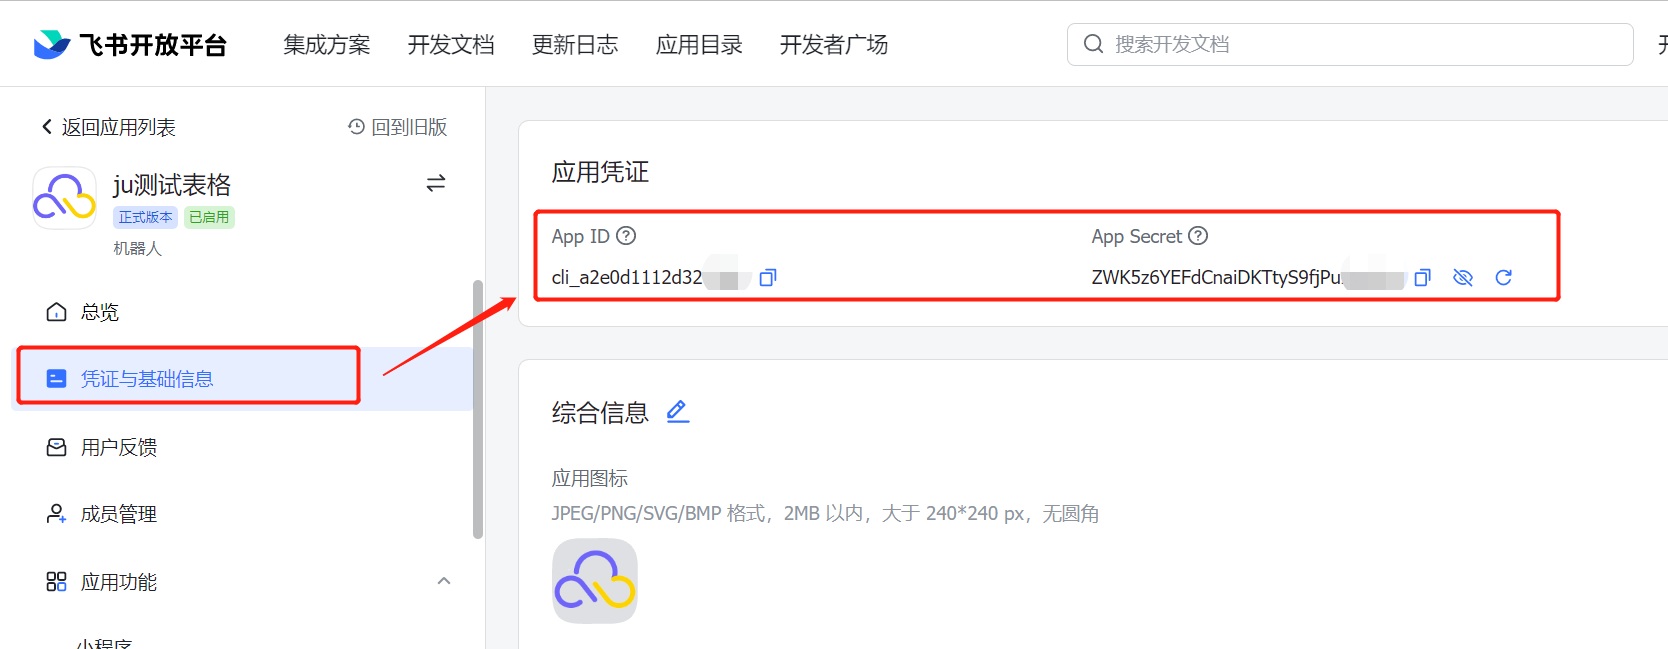Open 更新日志 in top navigation

[575, 44]
